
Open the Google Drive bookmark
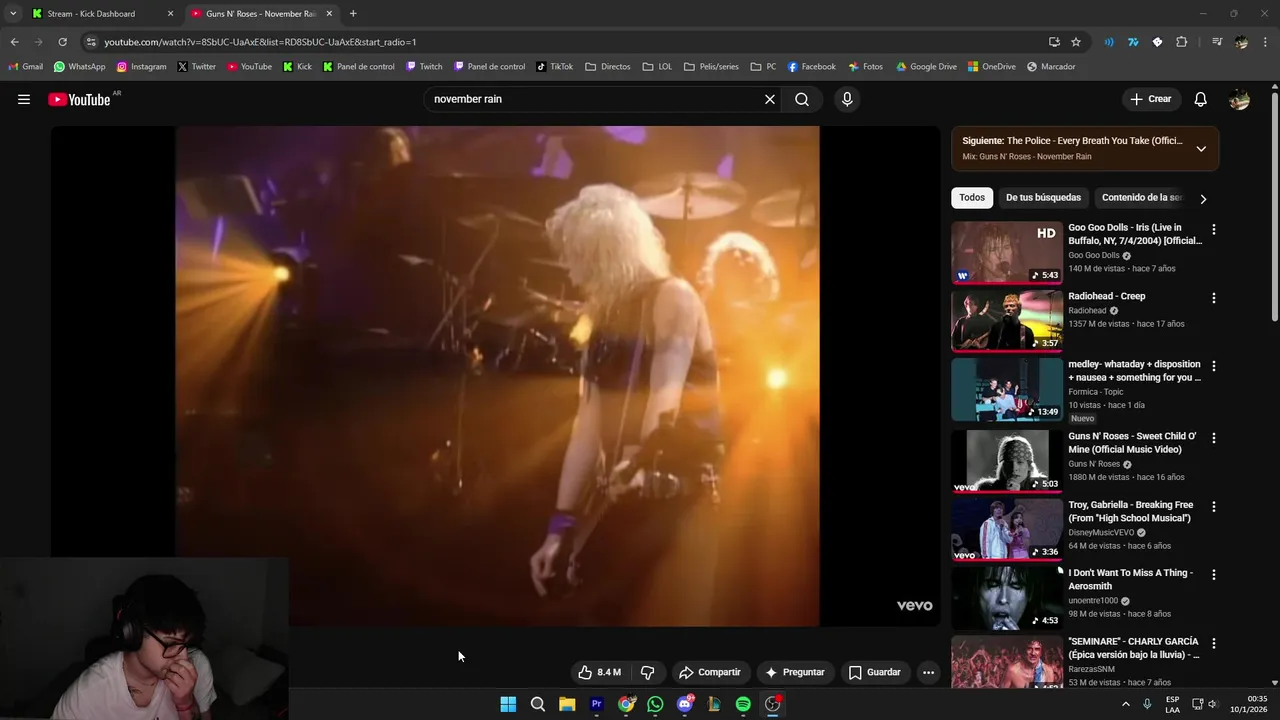click(926, 67)
